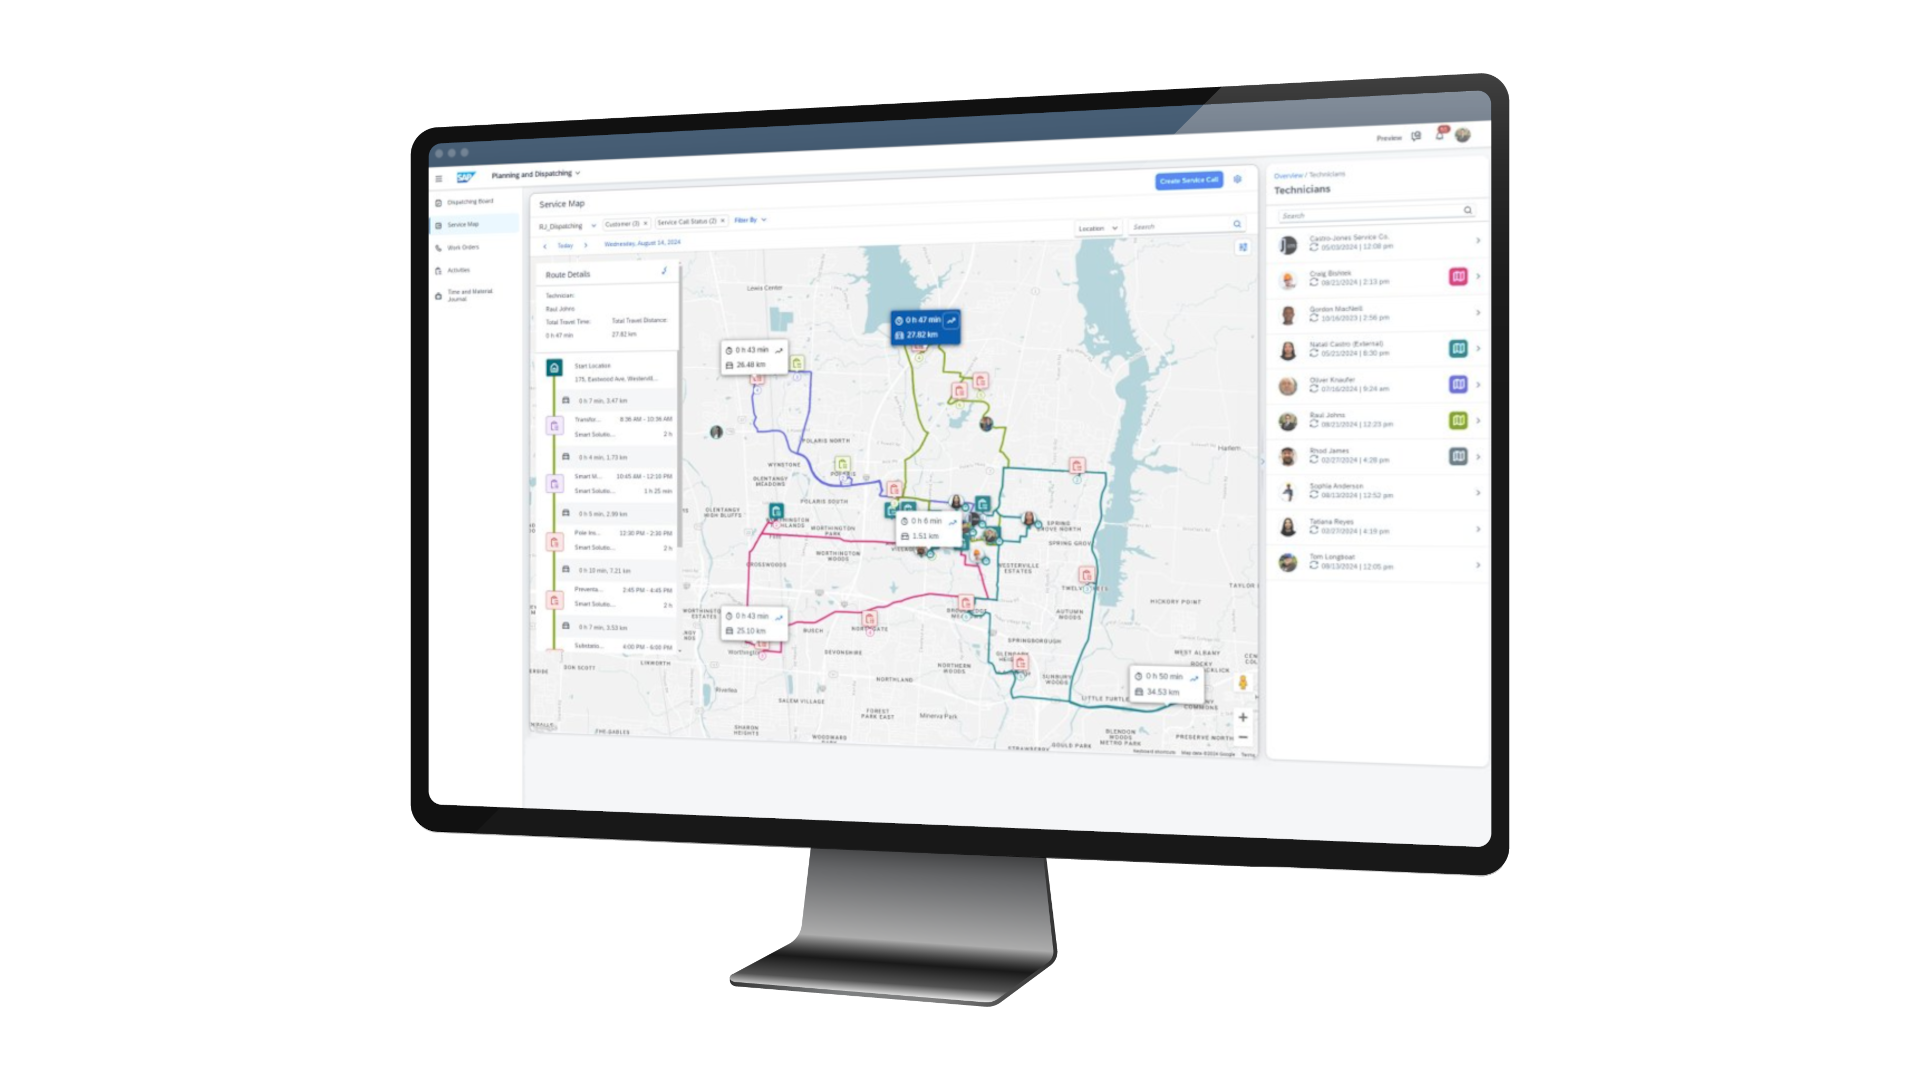Open the Location dropdown on the map

1097,229
